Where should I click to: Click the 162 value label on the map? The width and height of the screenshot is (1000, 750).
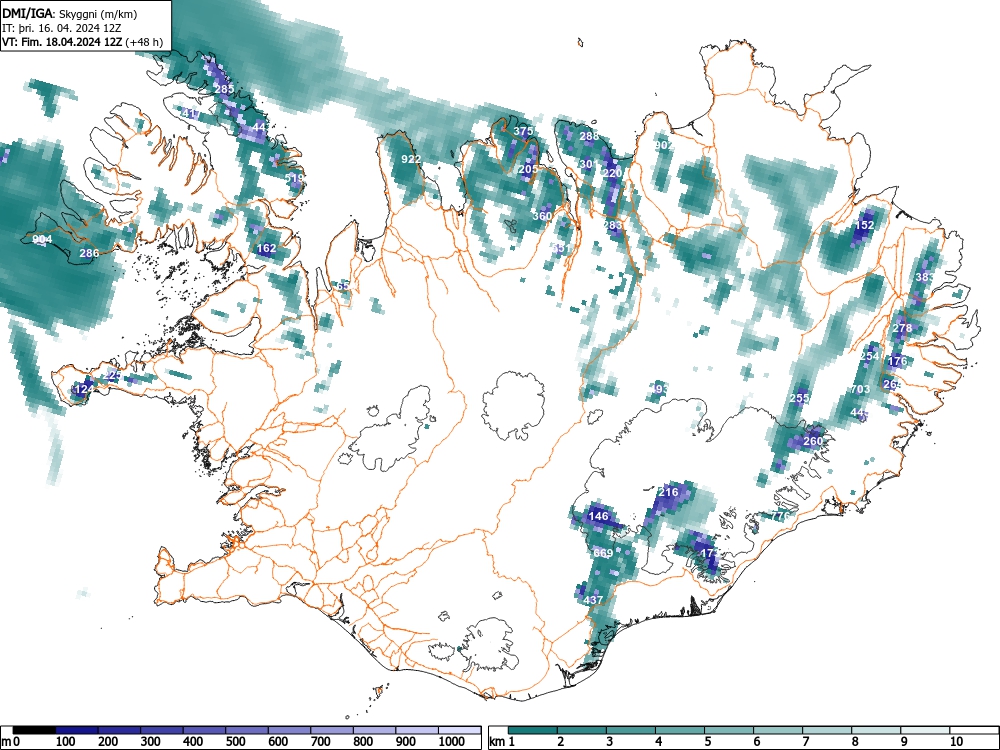pos(267,248)
